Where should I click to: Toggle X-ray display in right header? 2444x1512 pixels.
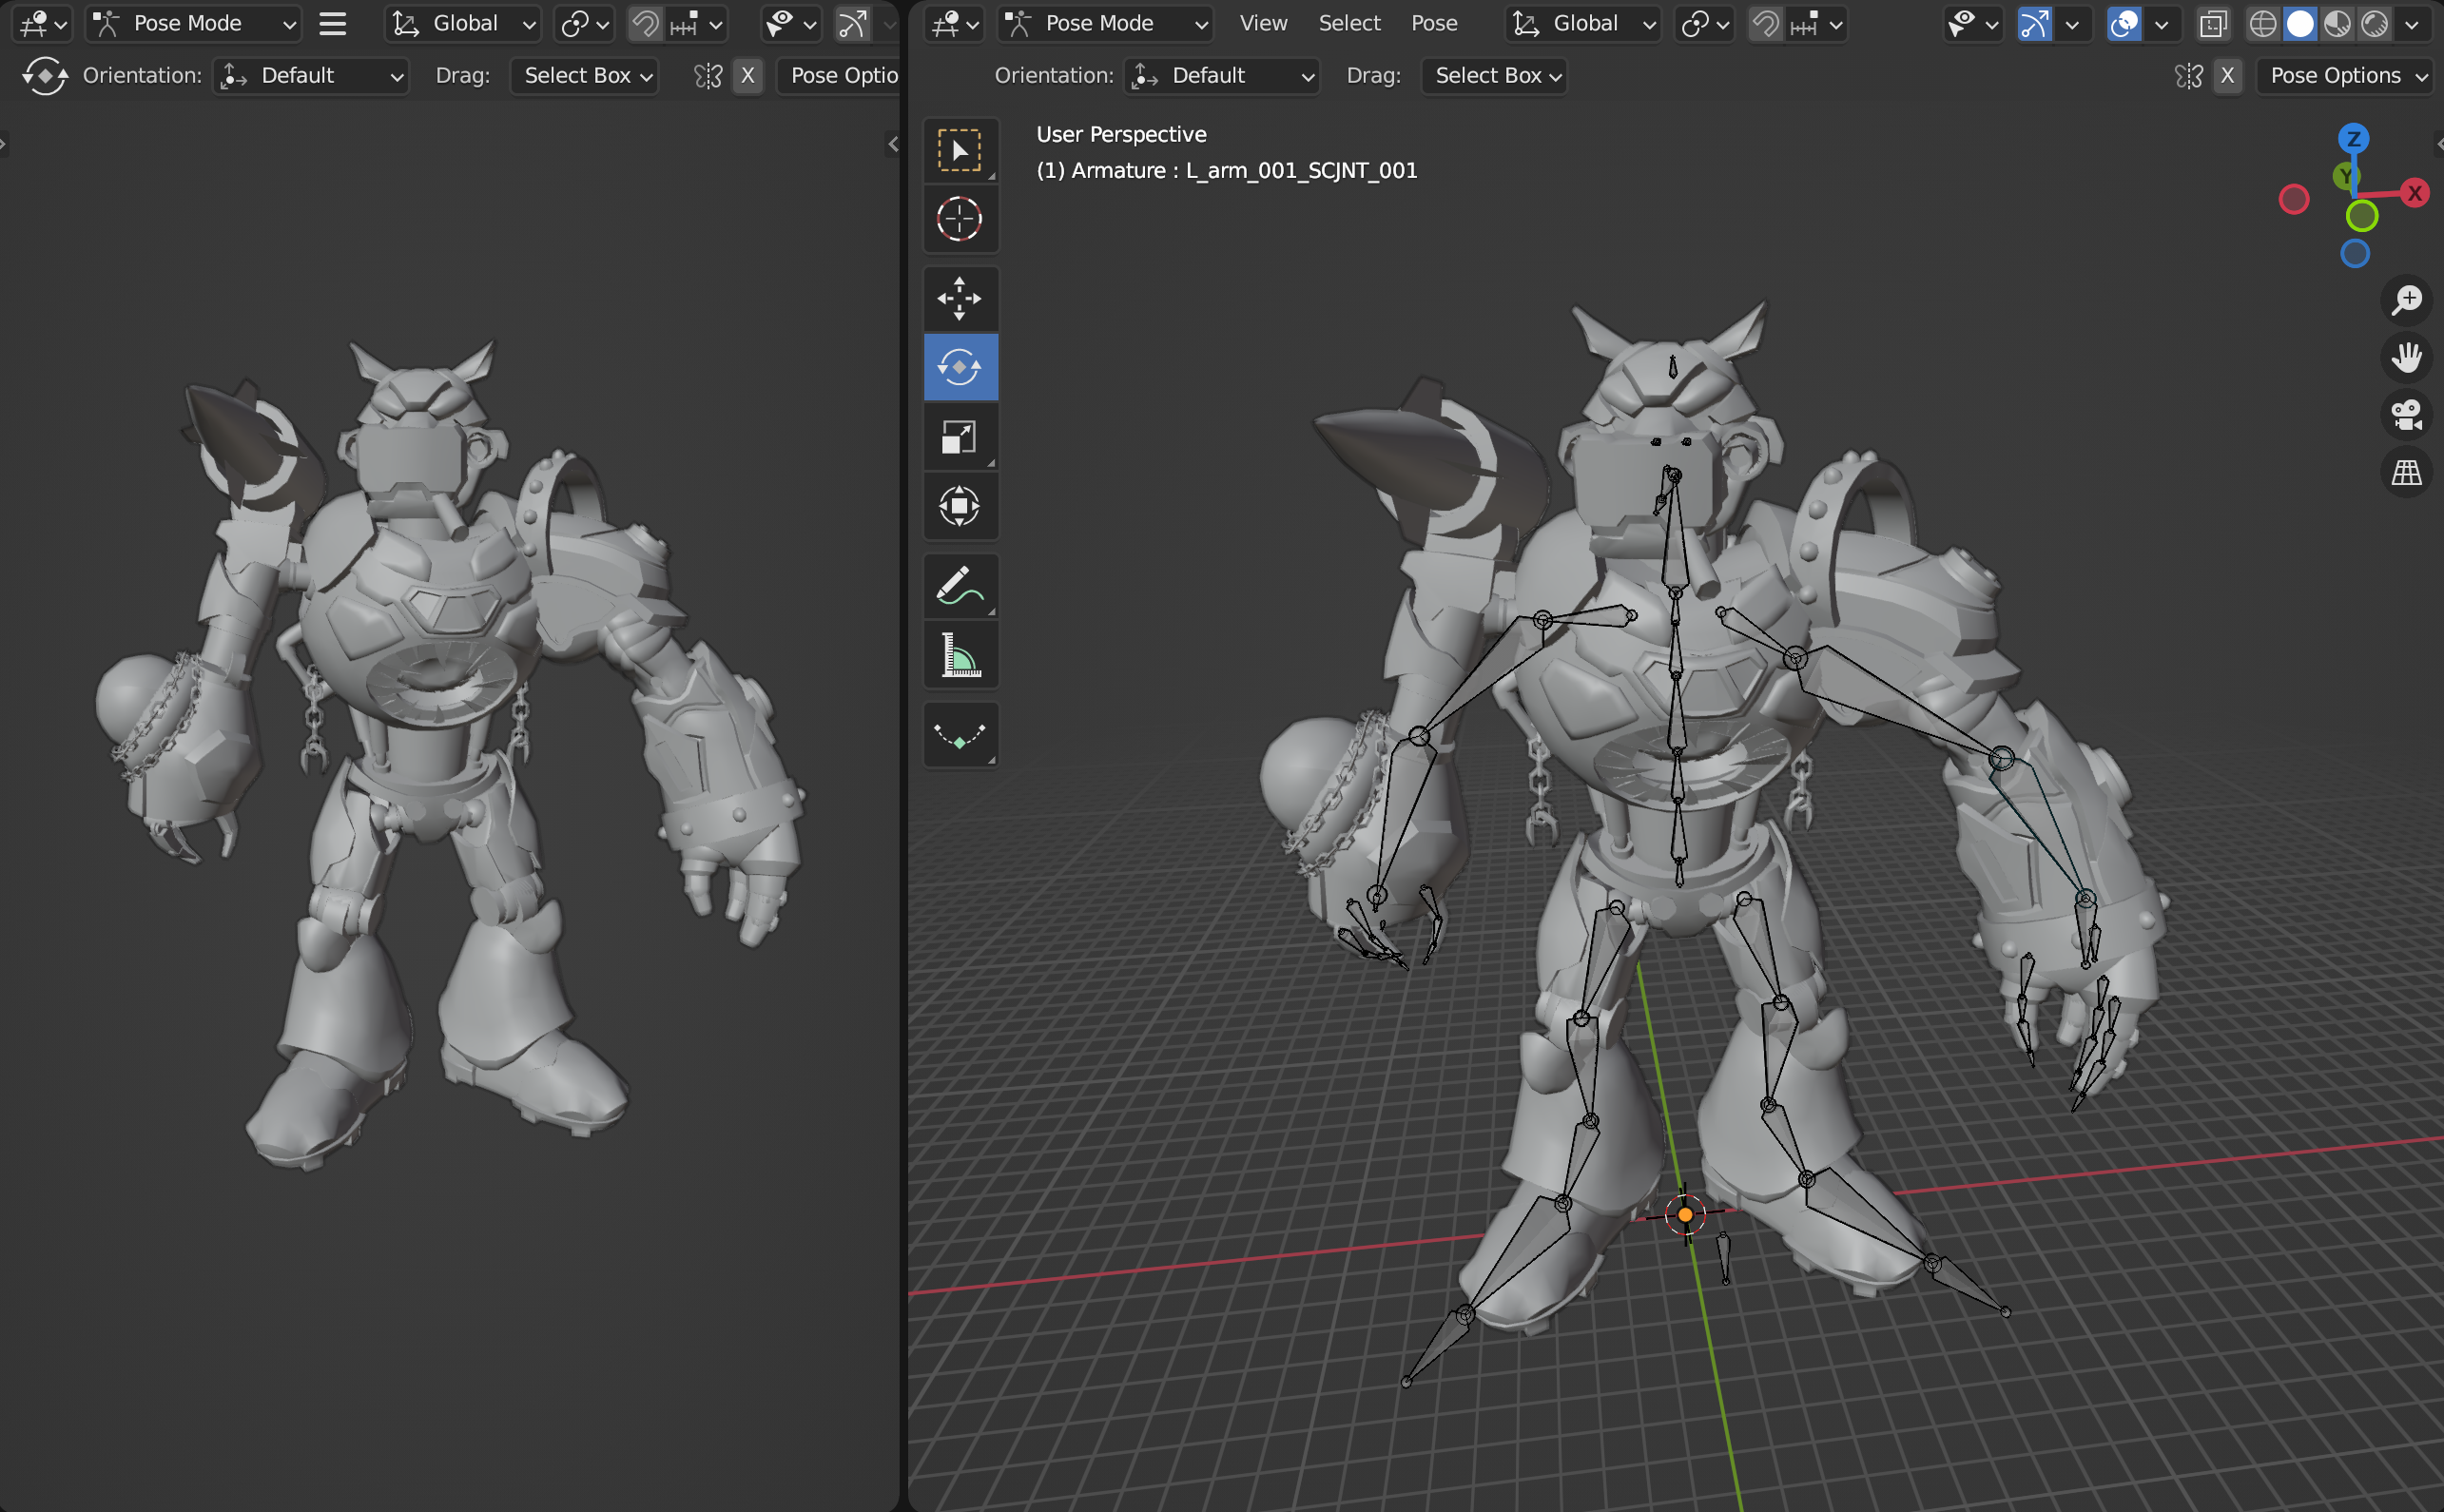click(2213, 23)
